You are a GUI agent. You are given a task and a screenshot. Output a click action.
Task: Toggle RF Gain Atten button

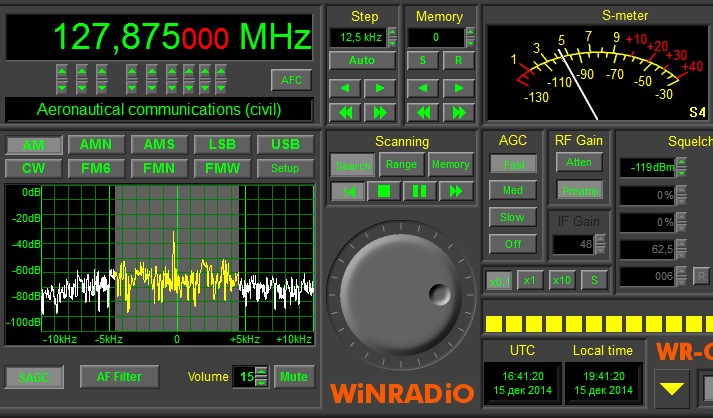[579, 162]
